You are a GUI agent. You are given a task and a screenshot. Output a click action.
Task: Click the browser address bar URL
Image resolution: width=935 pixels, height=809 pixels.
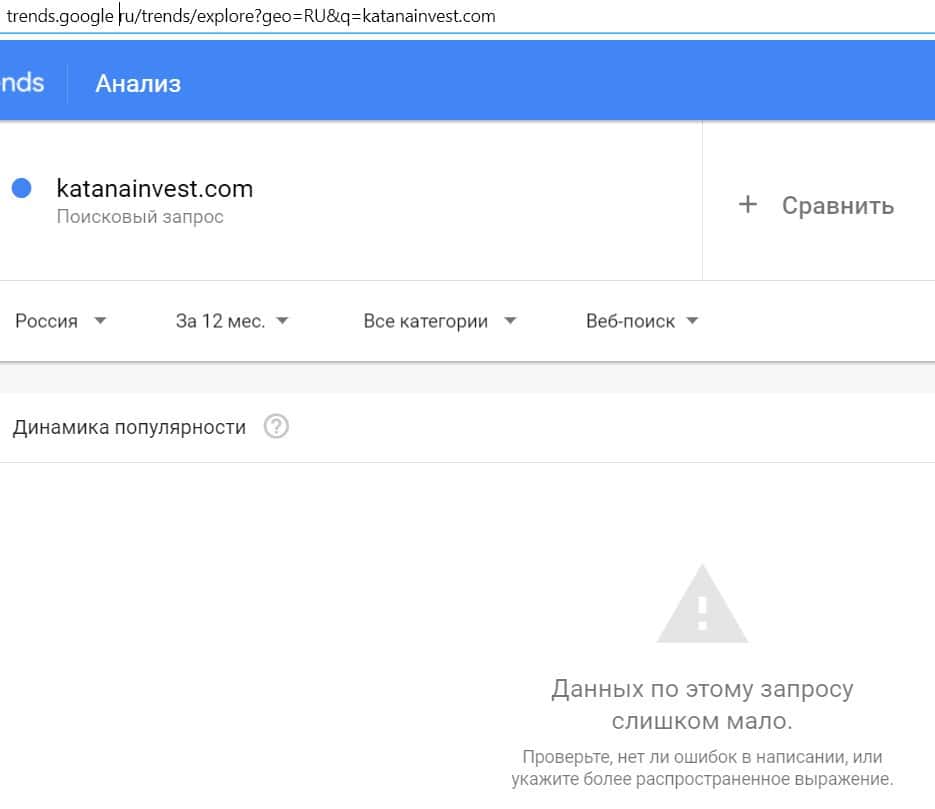[x=250, y=16]
